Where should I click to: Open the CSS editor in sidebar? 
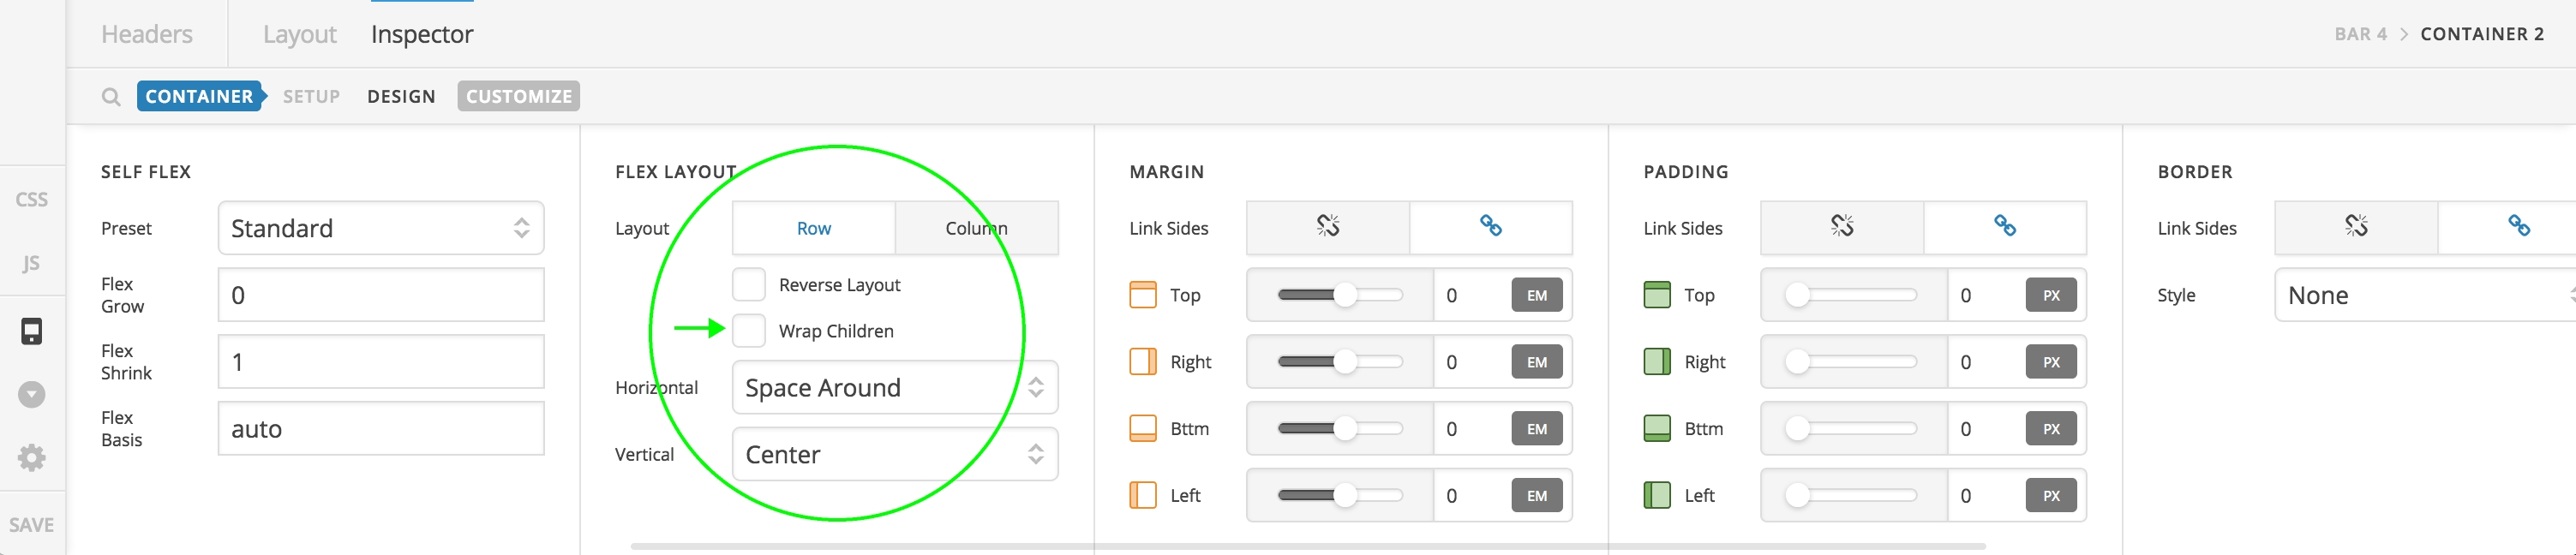point(31,199)
